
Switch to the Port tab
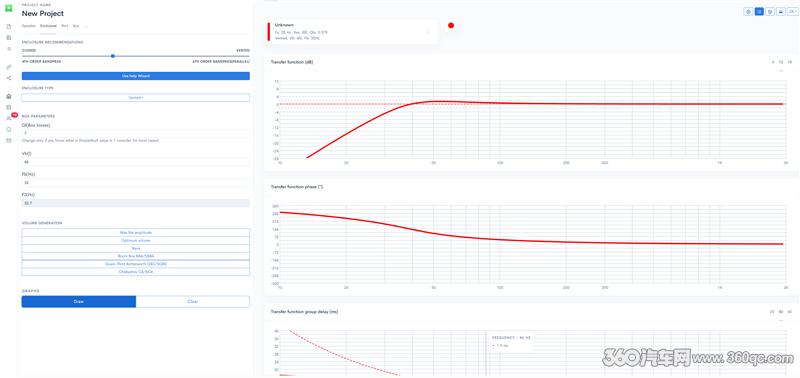coord(64,26)
